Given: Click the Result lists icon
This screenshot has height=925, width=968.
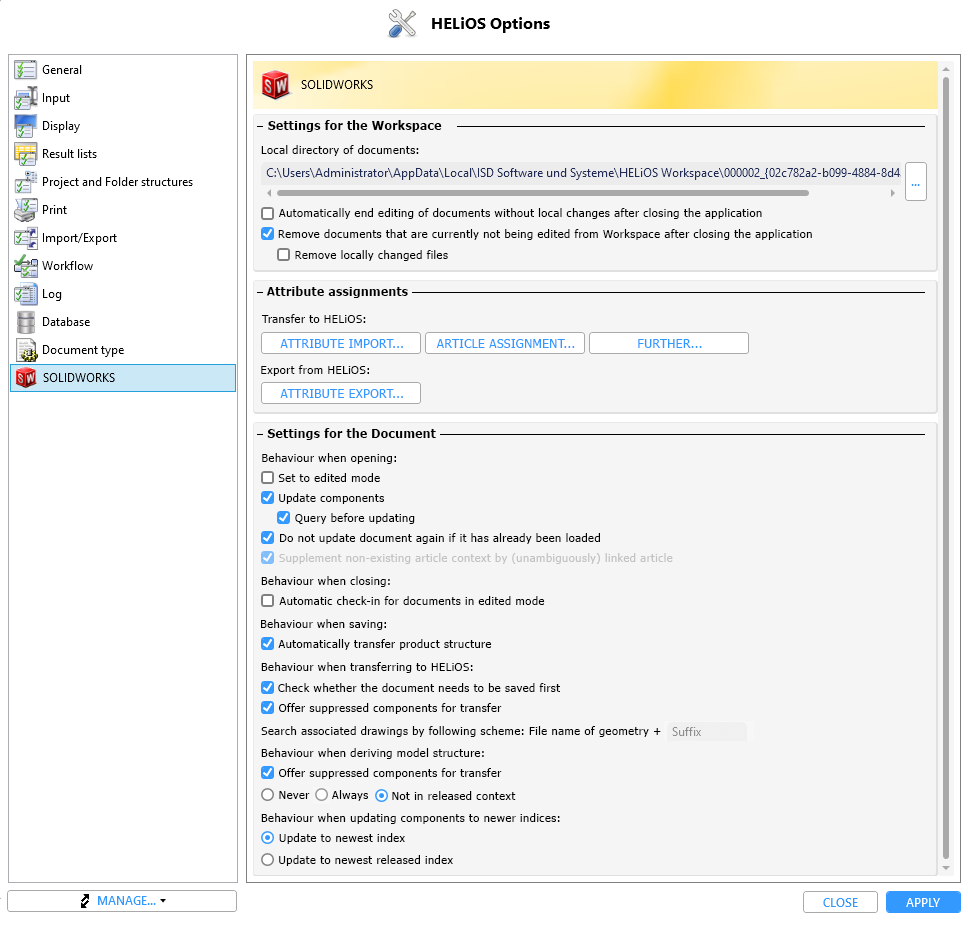Looking at the screenshot, I should click(x=25, y=154).
